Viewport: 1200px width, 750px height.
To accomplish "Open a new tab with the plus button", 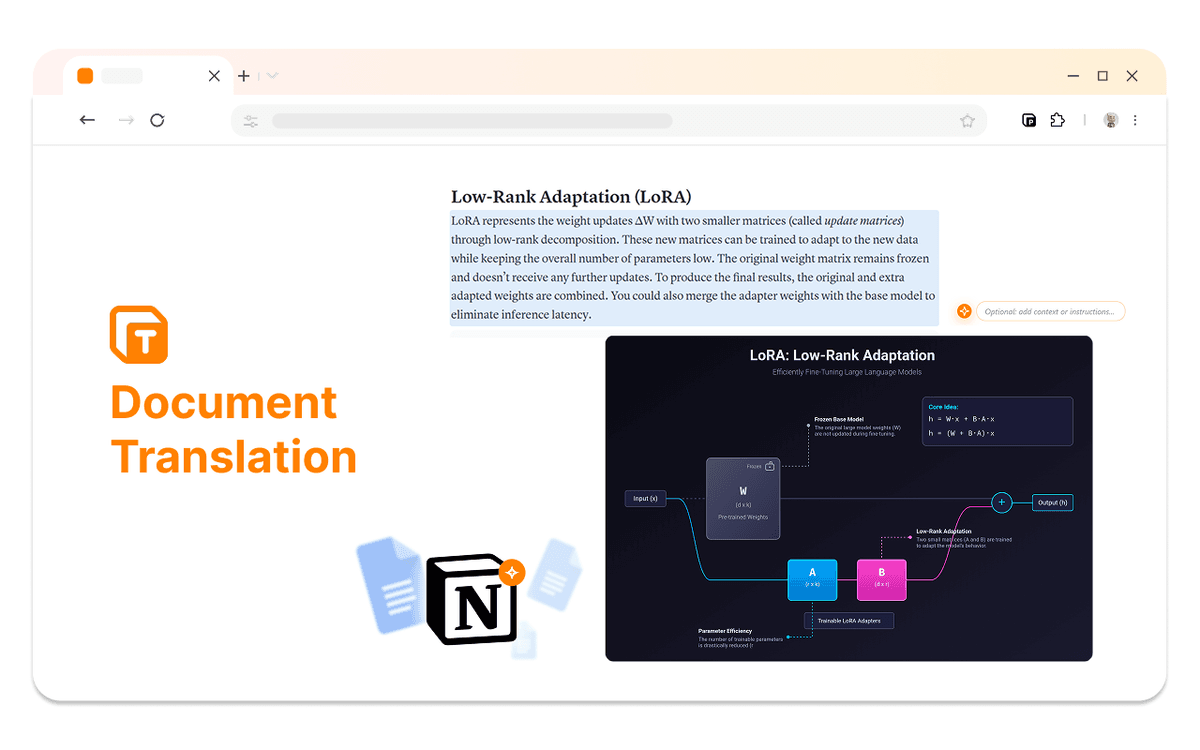I will [243, 75].
